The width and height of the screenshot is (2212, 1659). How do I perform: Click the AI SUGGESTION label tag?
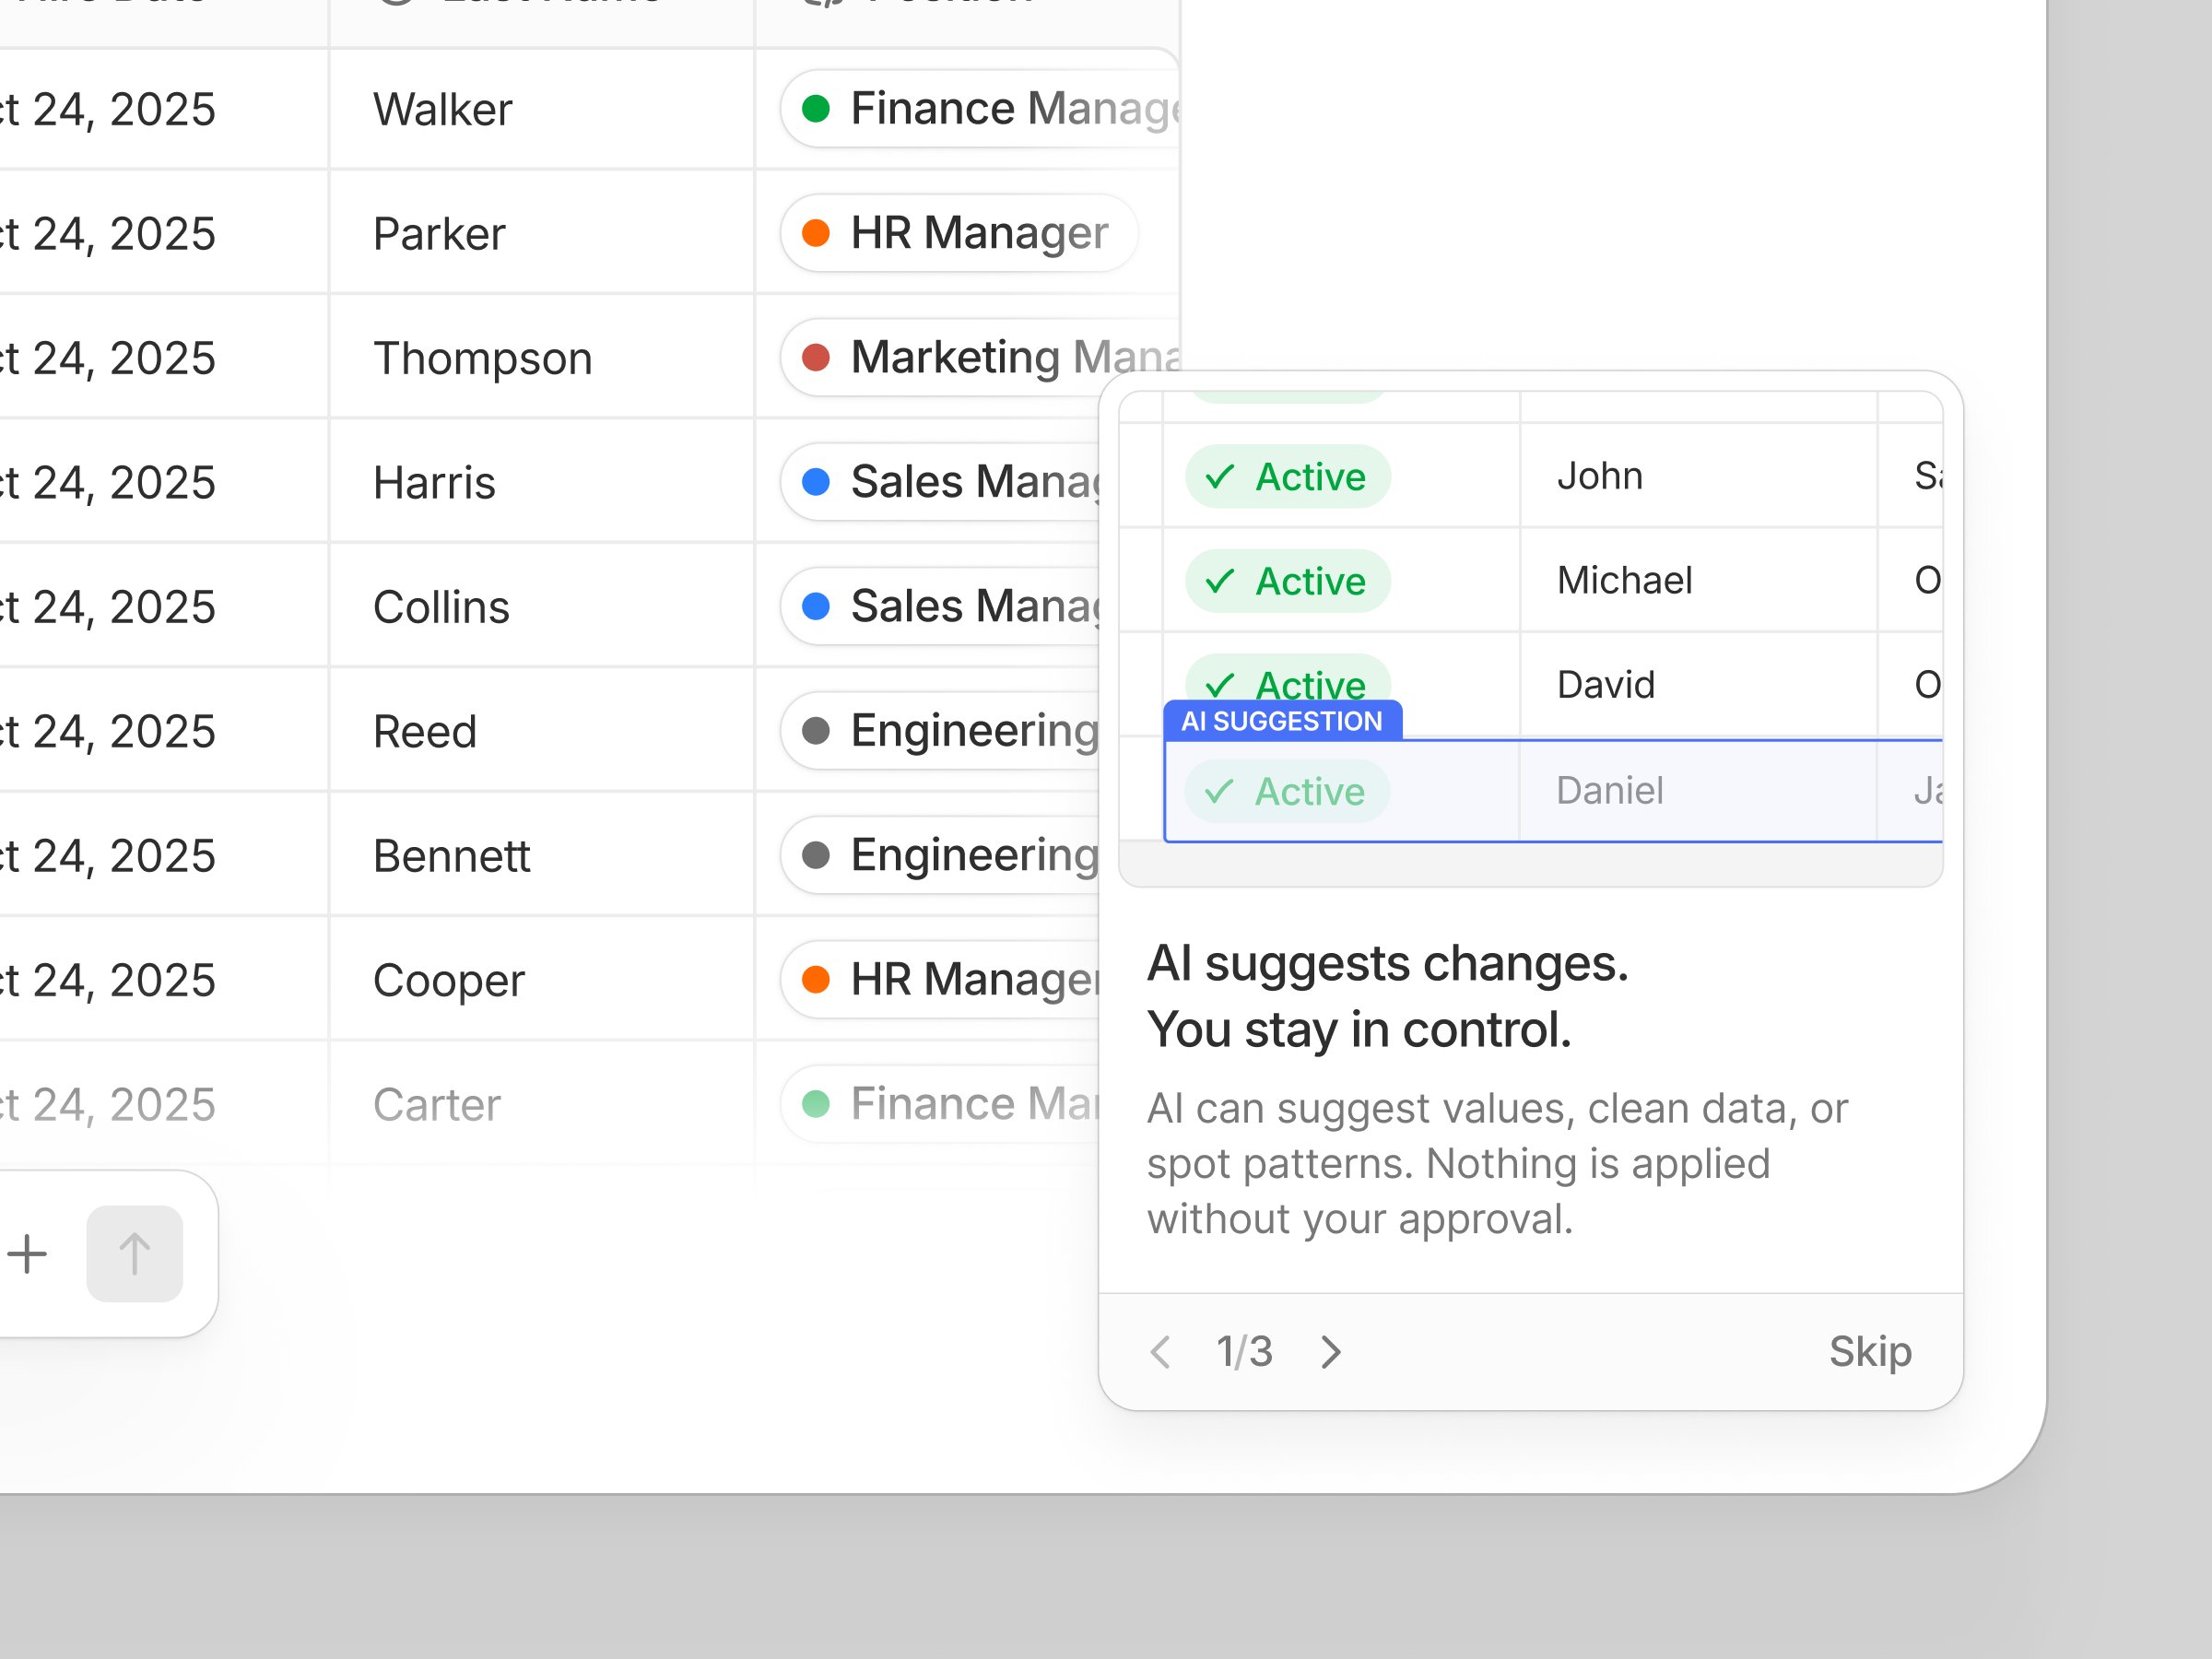pyautogui.click(x=1282, y=721)
